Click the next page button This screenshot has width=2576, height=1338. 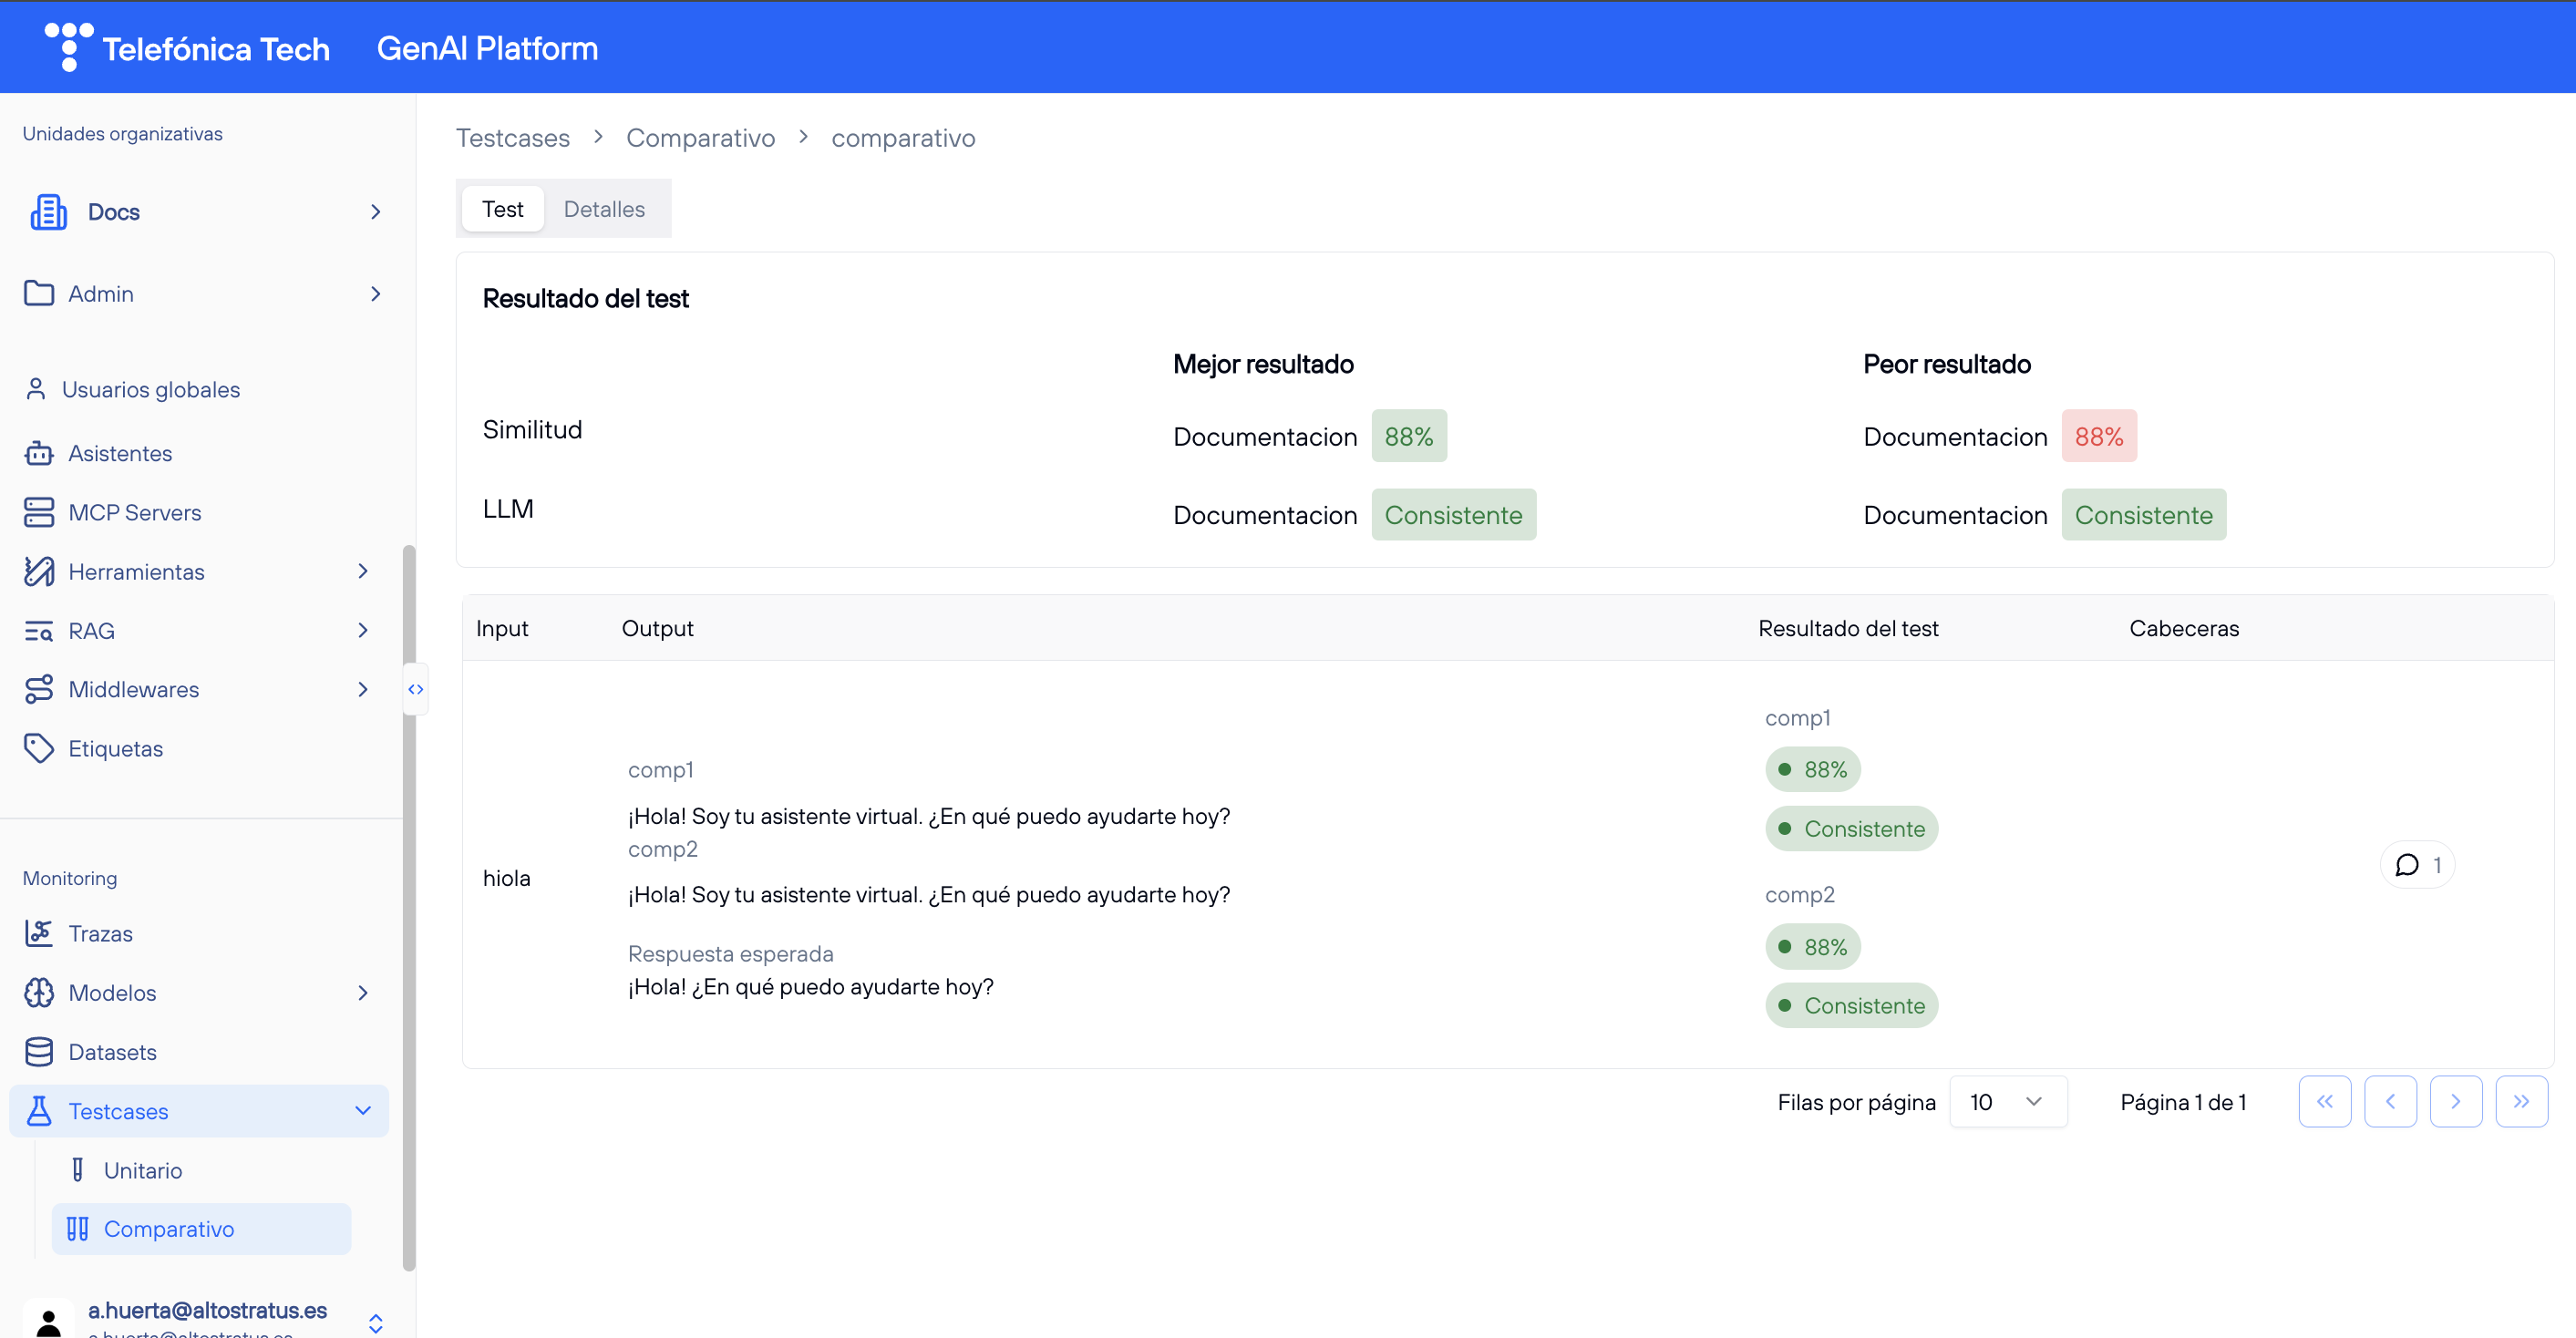pos(2455,1102)
